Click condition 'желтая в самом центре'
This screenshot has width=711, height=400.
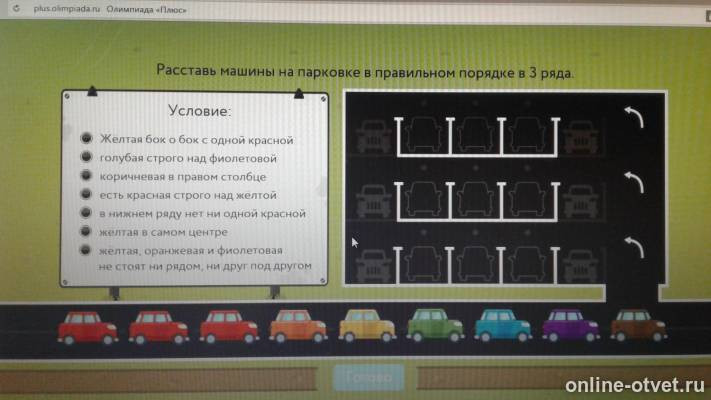click(163, 232)
